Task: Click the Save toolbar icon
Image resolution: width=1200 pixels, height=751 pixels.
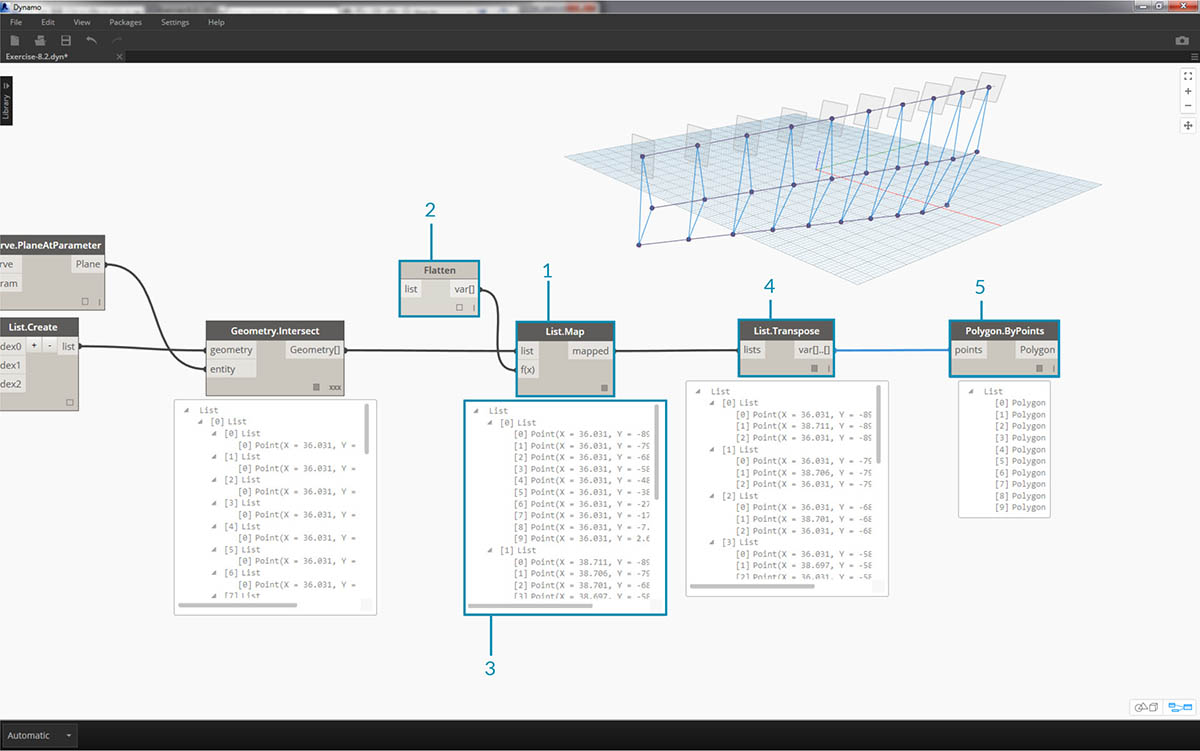Action: coord(66,41)
